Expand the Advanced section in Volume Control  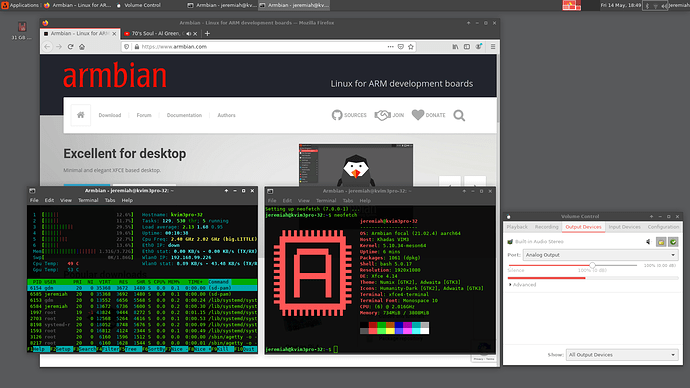click(x=522, y=285)
